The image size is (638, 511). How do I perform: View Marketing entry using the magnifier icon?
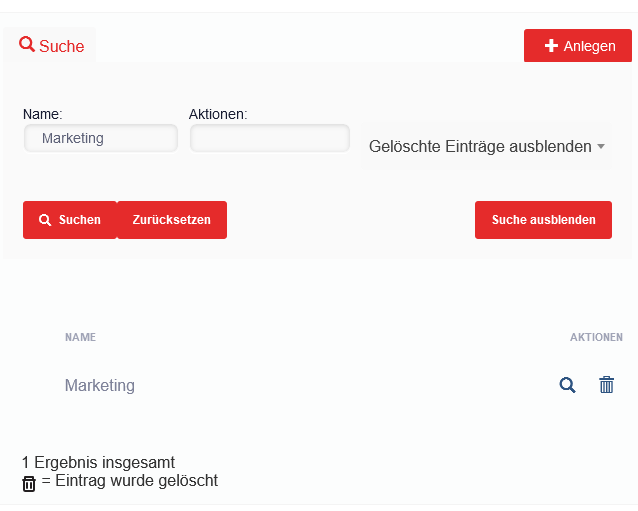[567, 385]
